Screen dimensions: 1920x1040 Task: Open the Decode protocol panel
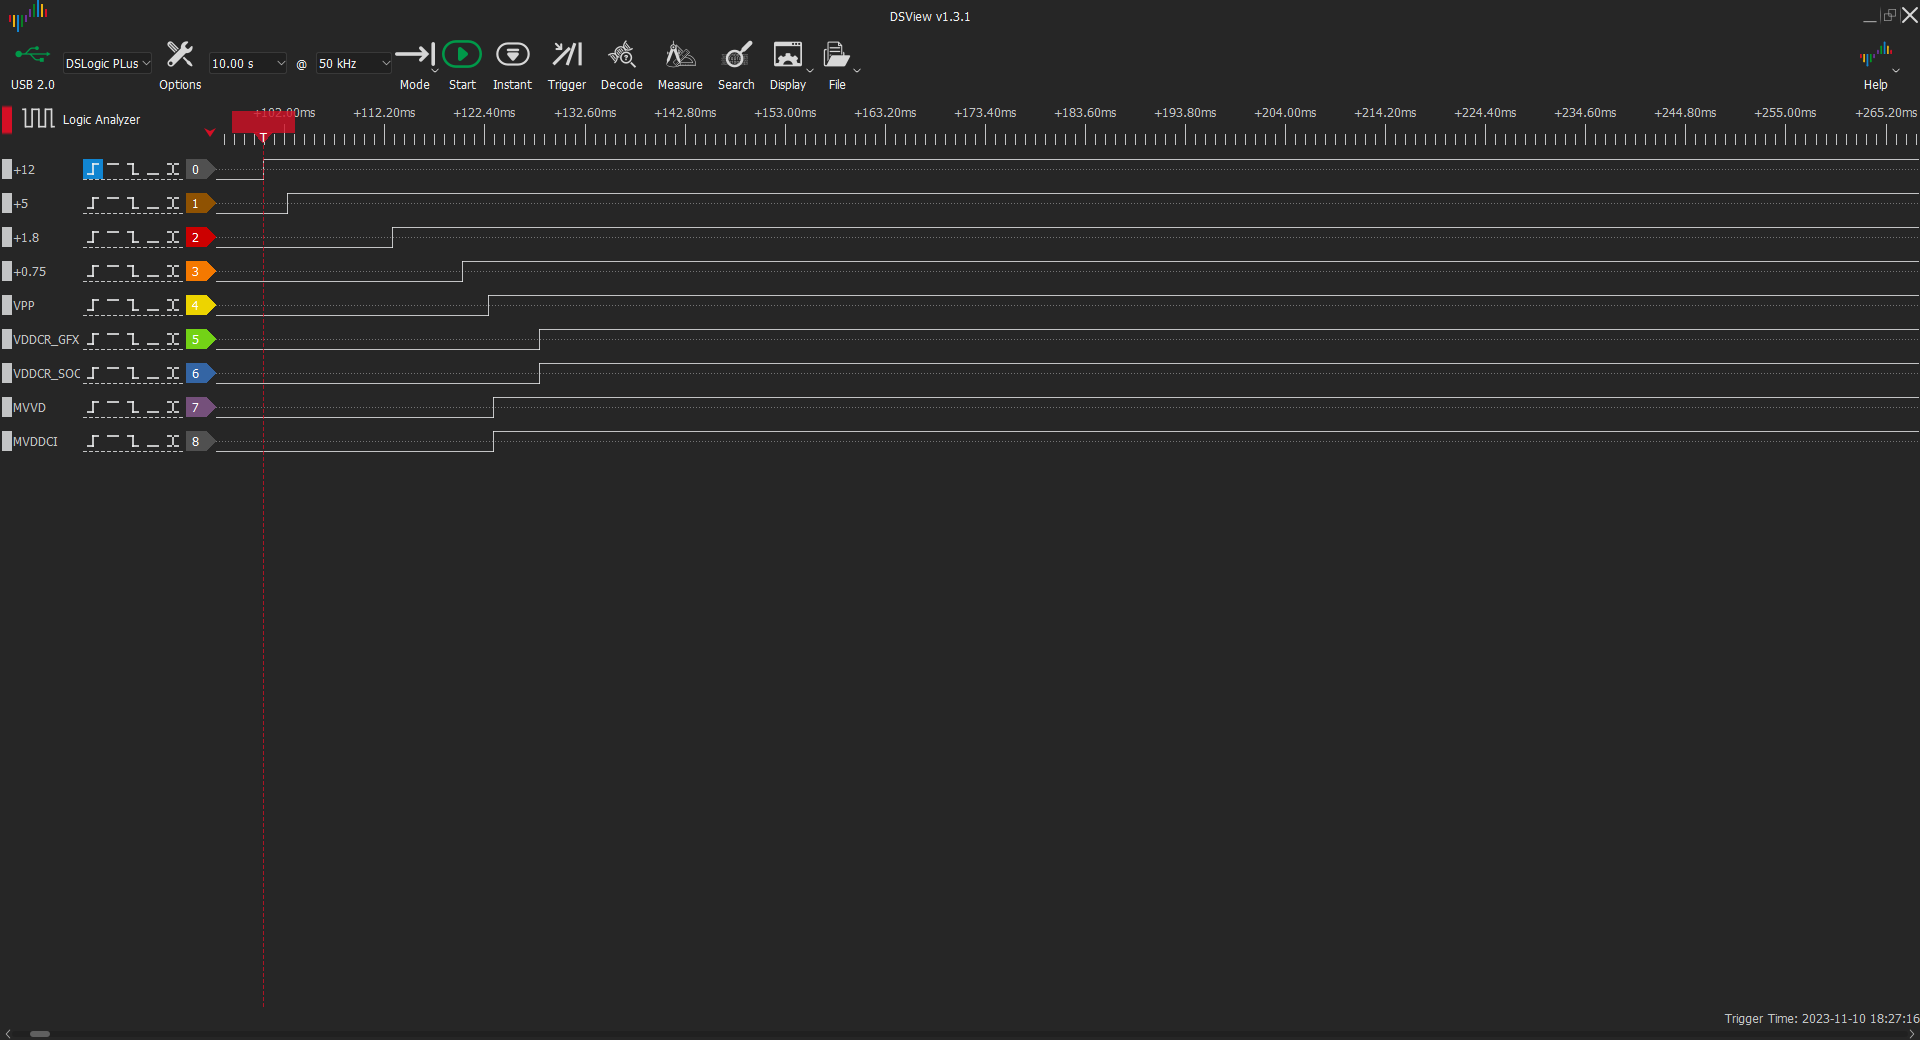coord(621,55)
